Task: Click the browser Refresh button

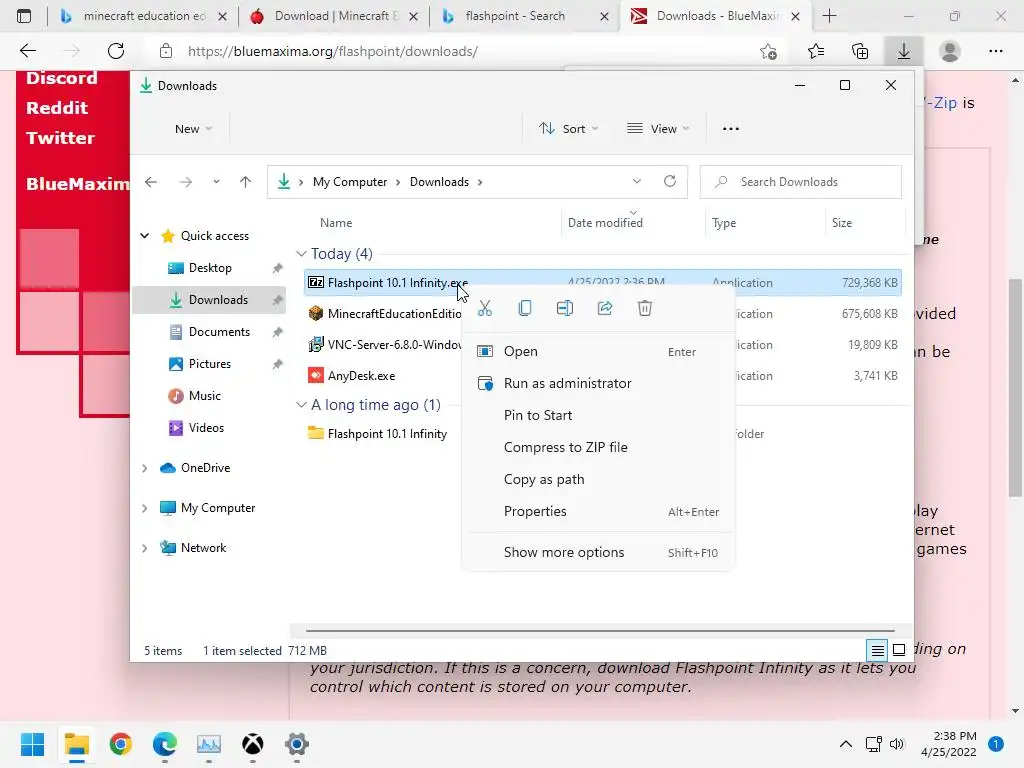Action: click(116, 51)
